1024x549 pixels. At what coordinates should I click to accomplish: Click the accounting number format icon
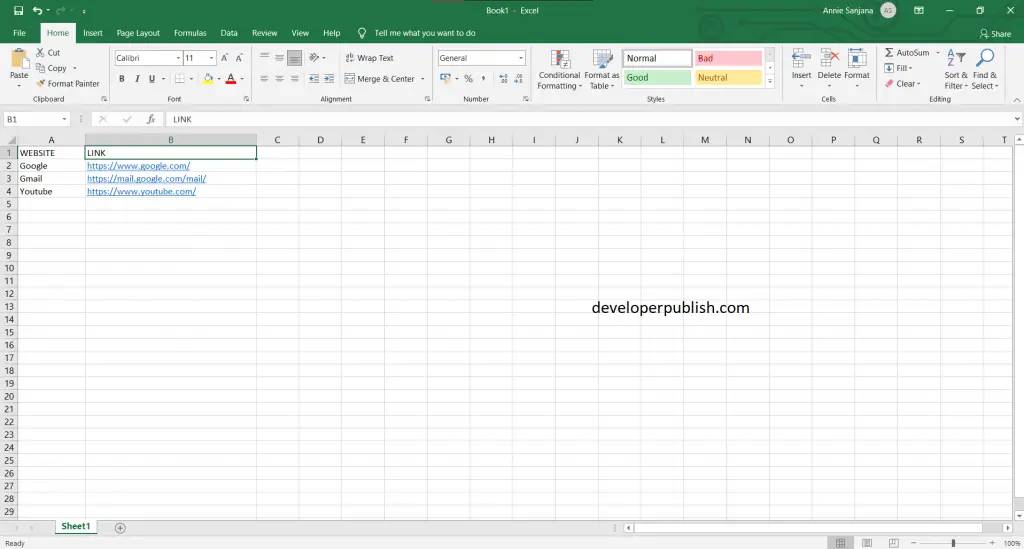point(445,79)
